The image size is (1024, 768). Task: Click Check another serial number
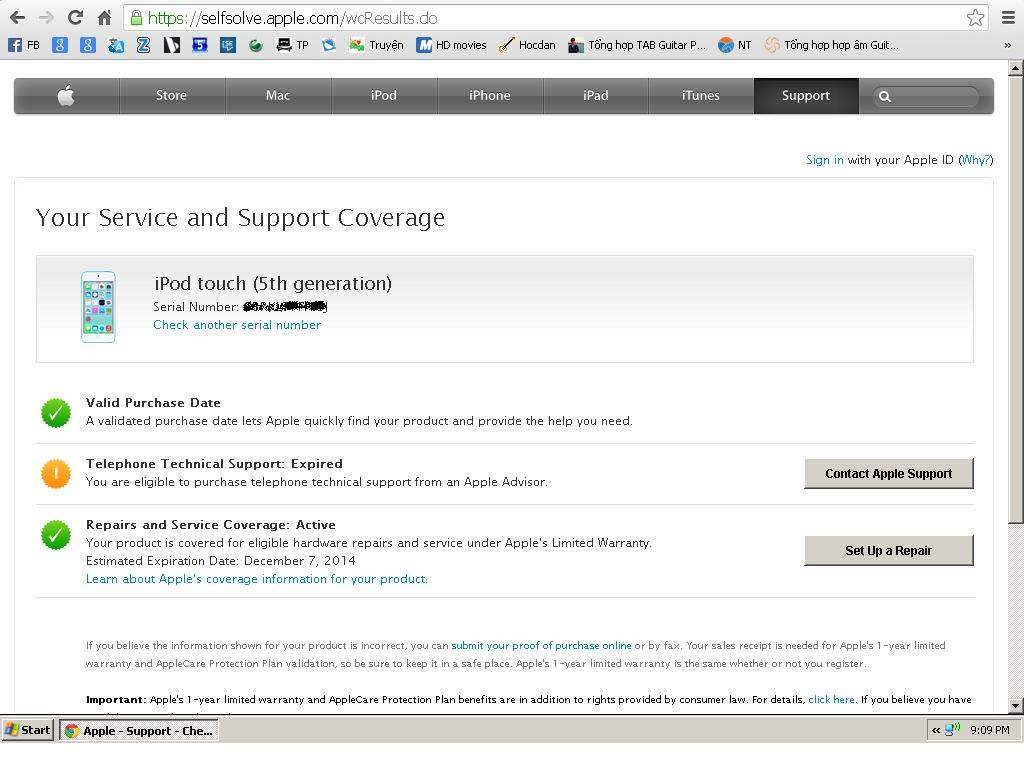[x=237, y=325]
